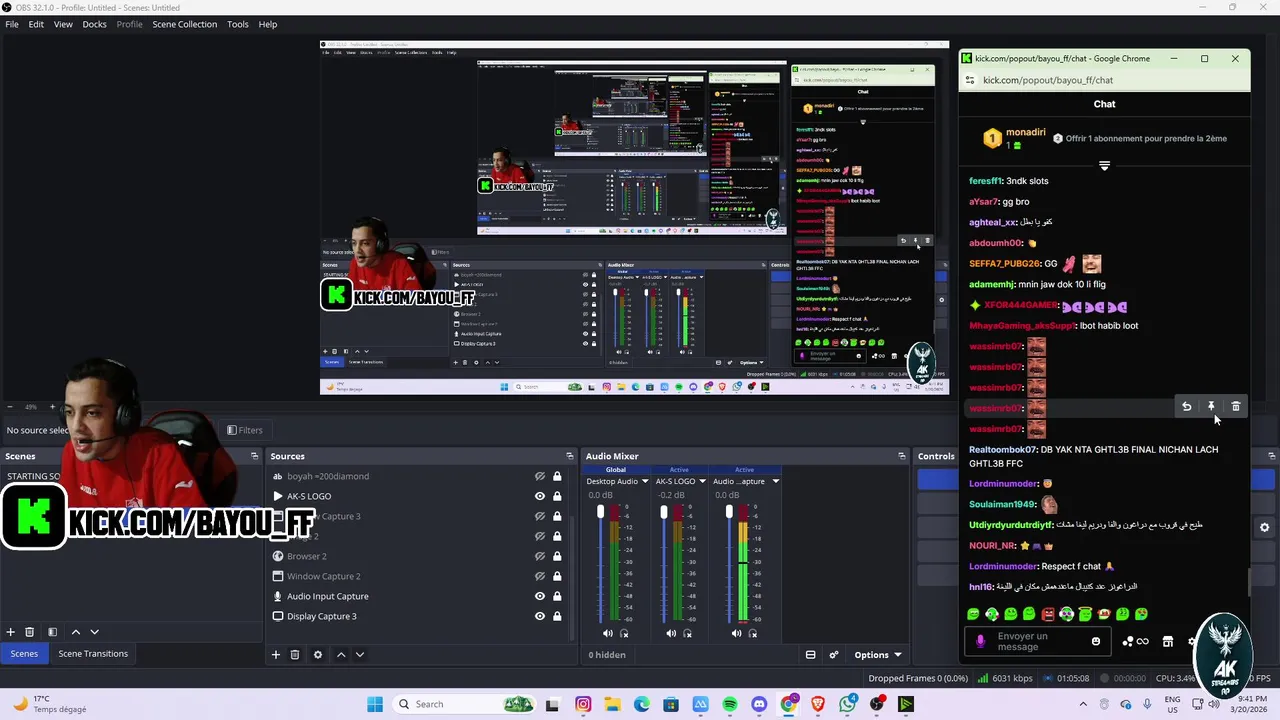Move source up in Sources toolbar
Screen dimensions: 1280x720
(341, 655)
